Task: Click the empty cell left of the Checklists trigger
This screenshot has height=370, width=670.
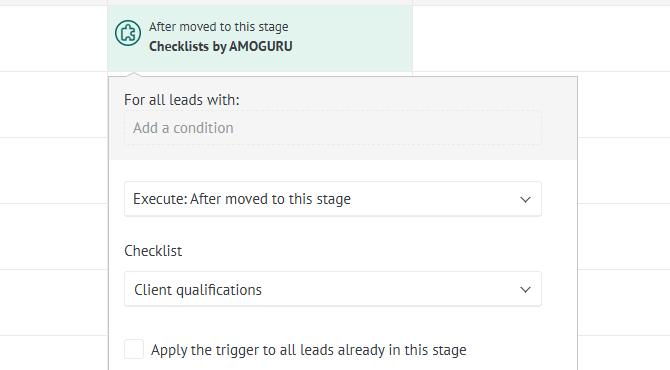Action: (x=53, y=38)
